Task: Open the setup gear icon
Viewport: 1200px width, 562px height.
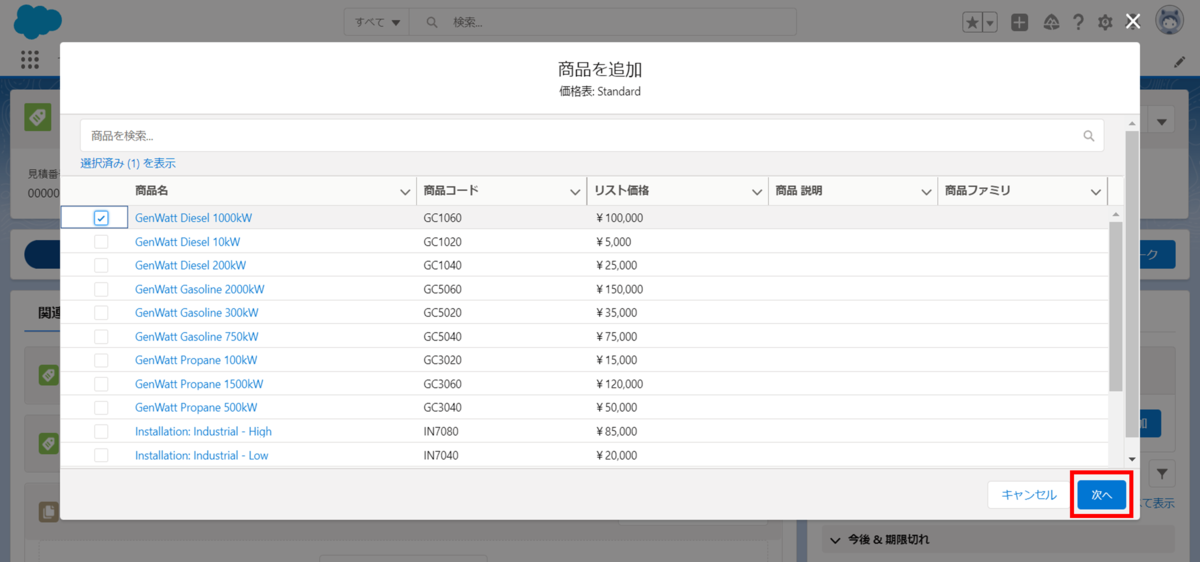Action: [1105, 22]
